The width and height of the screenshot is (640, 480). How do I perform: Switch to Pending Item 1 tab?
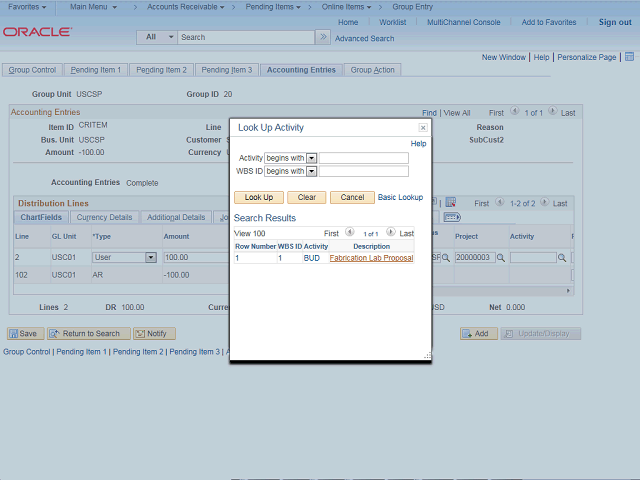(96, 70)
